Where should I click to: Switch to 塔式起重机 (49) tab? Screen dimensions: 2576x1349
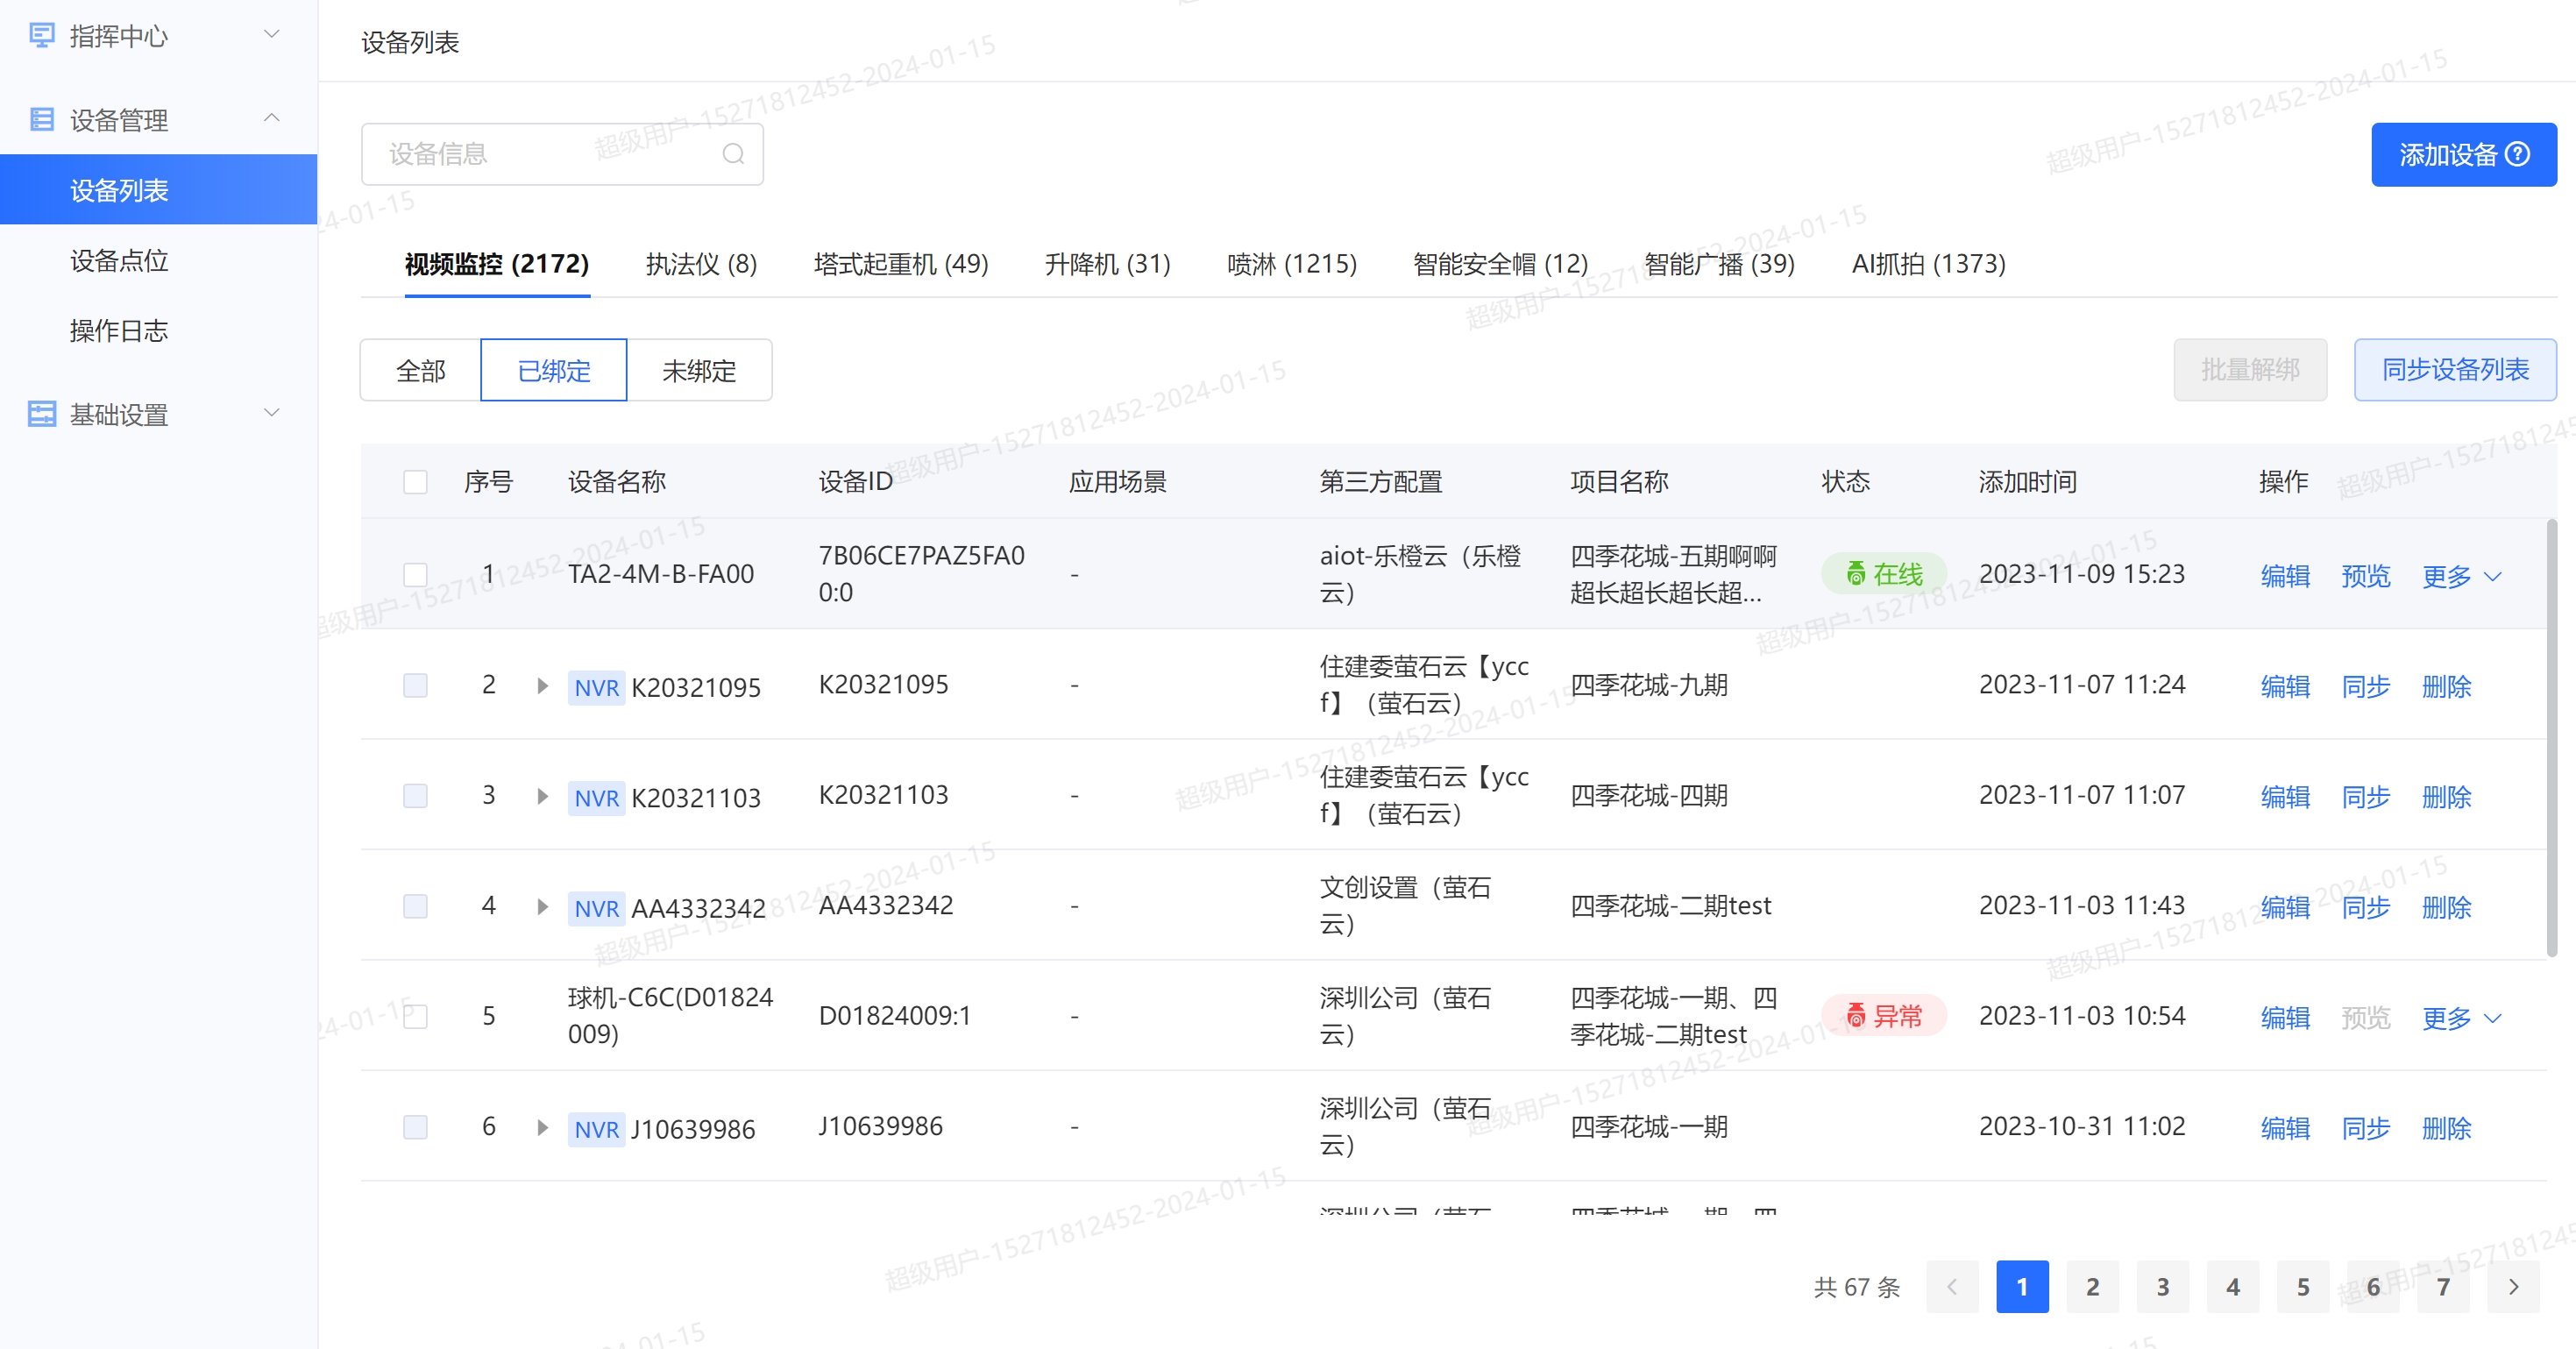901,264
